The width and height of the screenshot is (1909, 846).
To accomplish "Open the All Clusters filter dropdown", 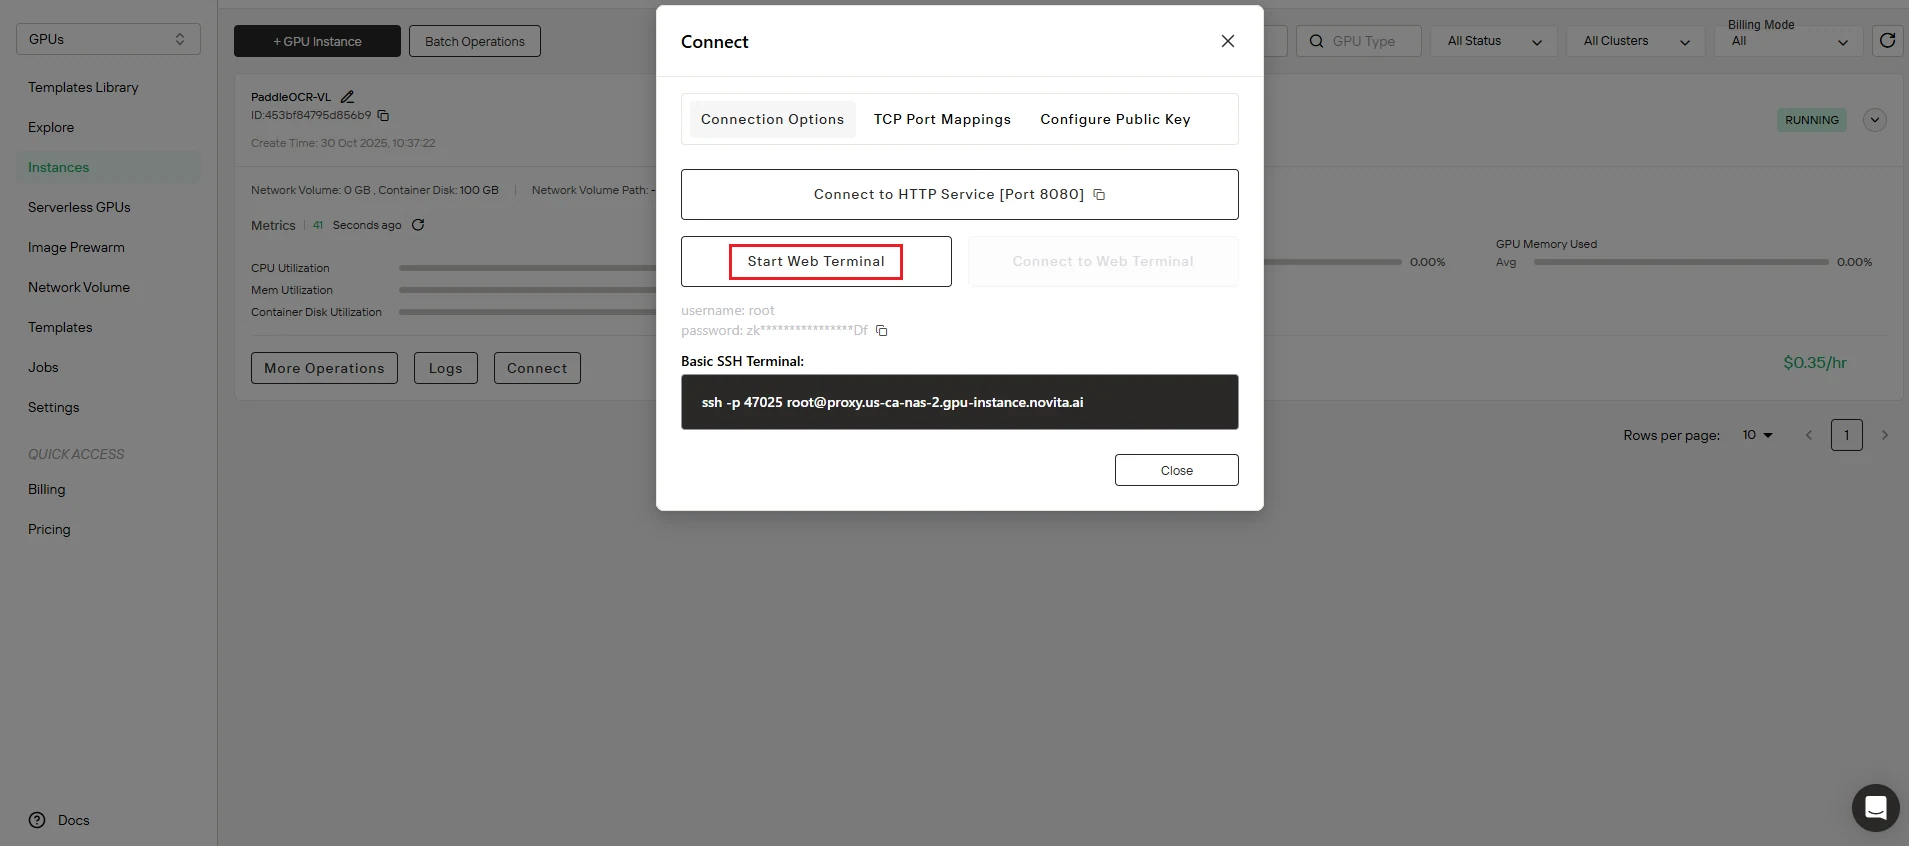I will coord(1636,41).
